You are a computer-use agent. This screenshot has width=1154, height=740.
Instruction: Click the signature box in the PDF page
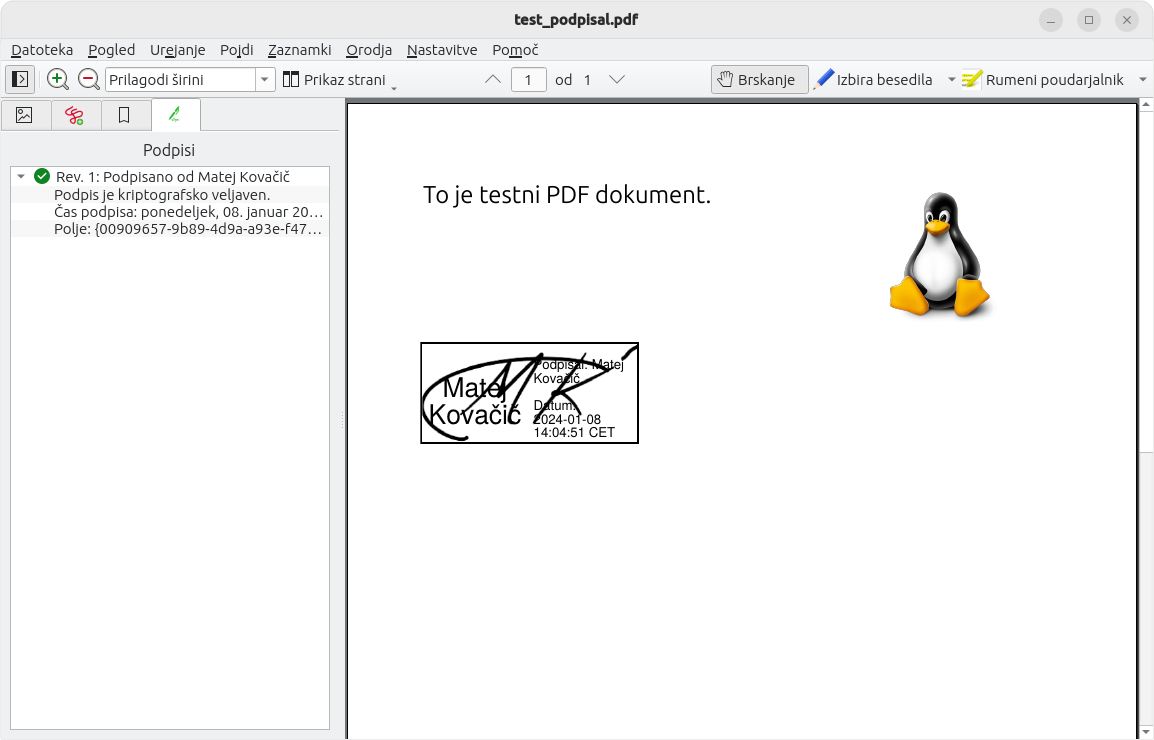[529, 393]
